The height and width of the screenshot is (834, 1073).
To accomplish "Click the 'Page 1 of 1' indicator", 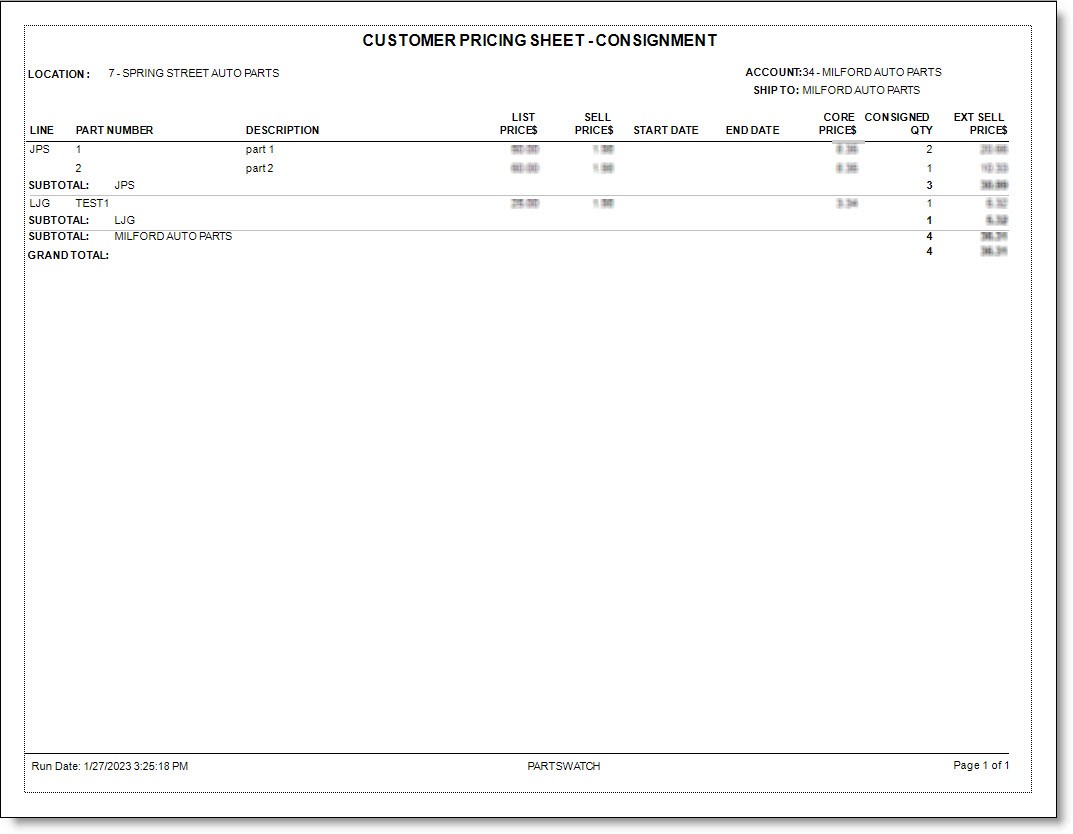I will 981,765.
